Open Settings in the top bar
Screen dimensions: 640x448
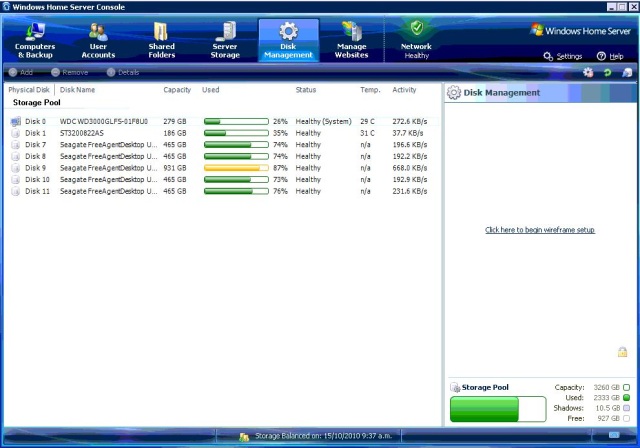pos(563,57)
